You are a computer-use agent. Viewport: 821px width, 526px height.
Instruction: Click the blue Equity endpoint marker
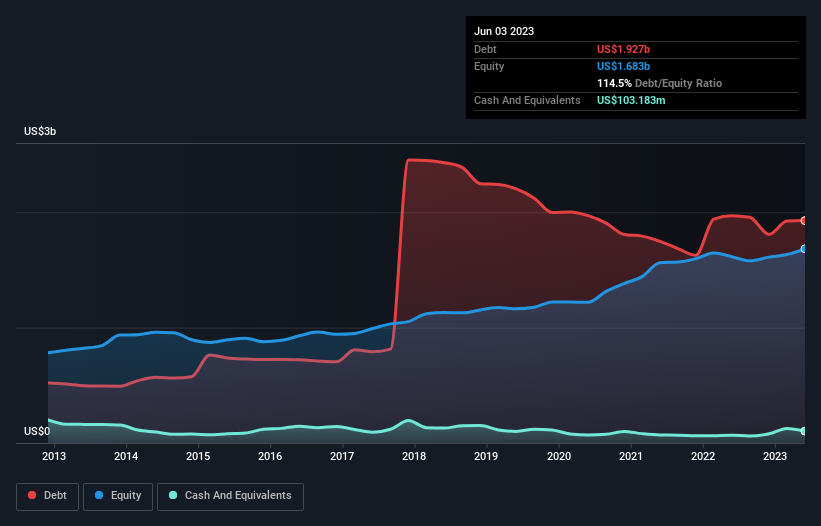804,249
